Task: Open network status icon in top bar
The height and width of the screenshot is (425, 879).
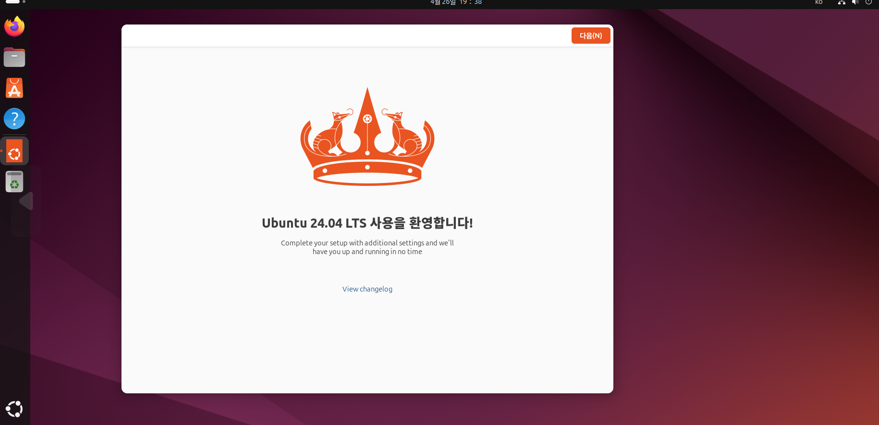Action: coord(841,2)
